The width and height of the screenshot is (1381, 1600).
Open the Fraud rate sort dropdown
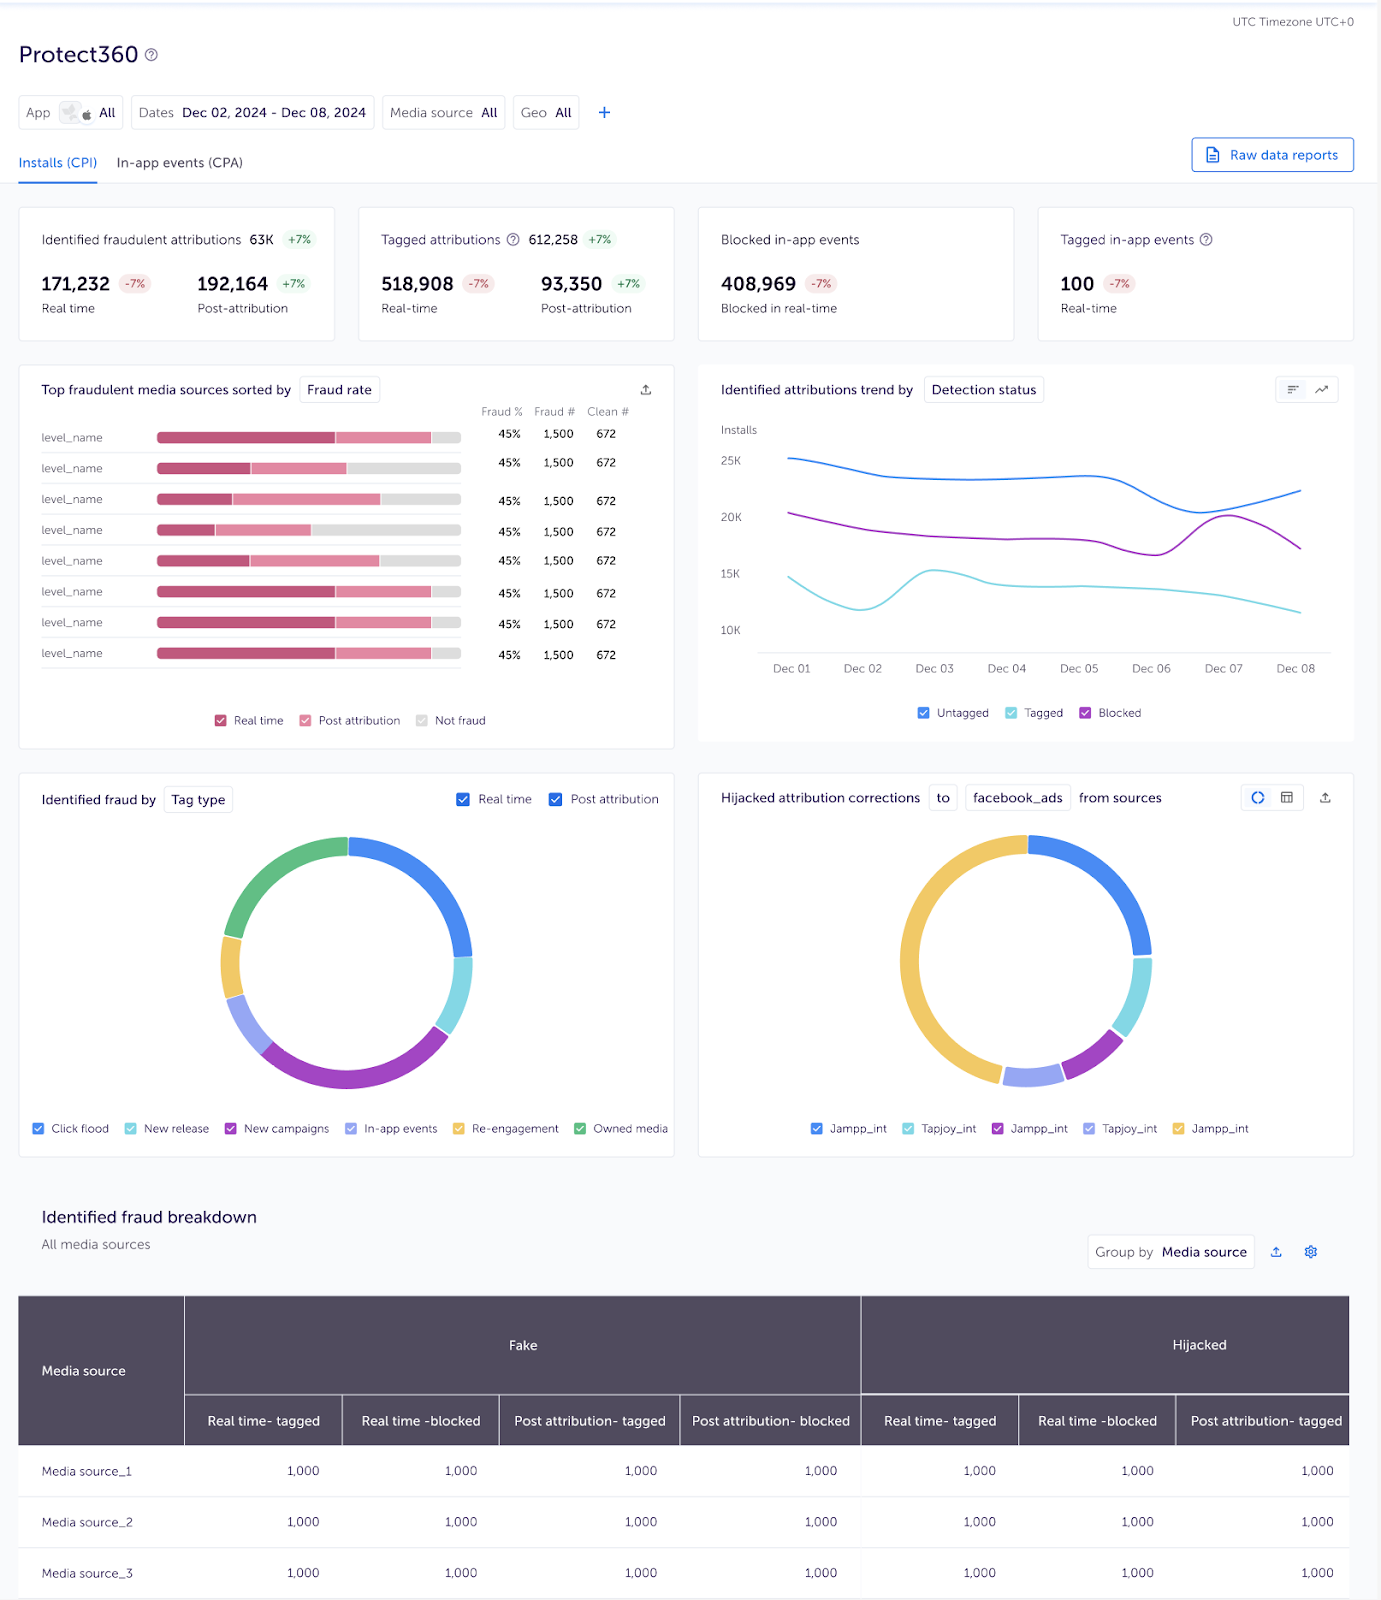[x=339, y=390]
